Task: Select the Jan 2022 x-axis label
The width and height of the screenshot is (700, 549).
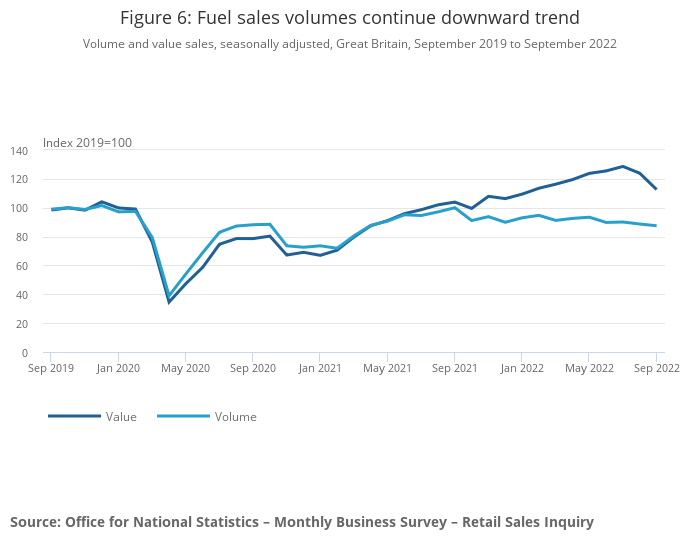Action: [522, 368]
